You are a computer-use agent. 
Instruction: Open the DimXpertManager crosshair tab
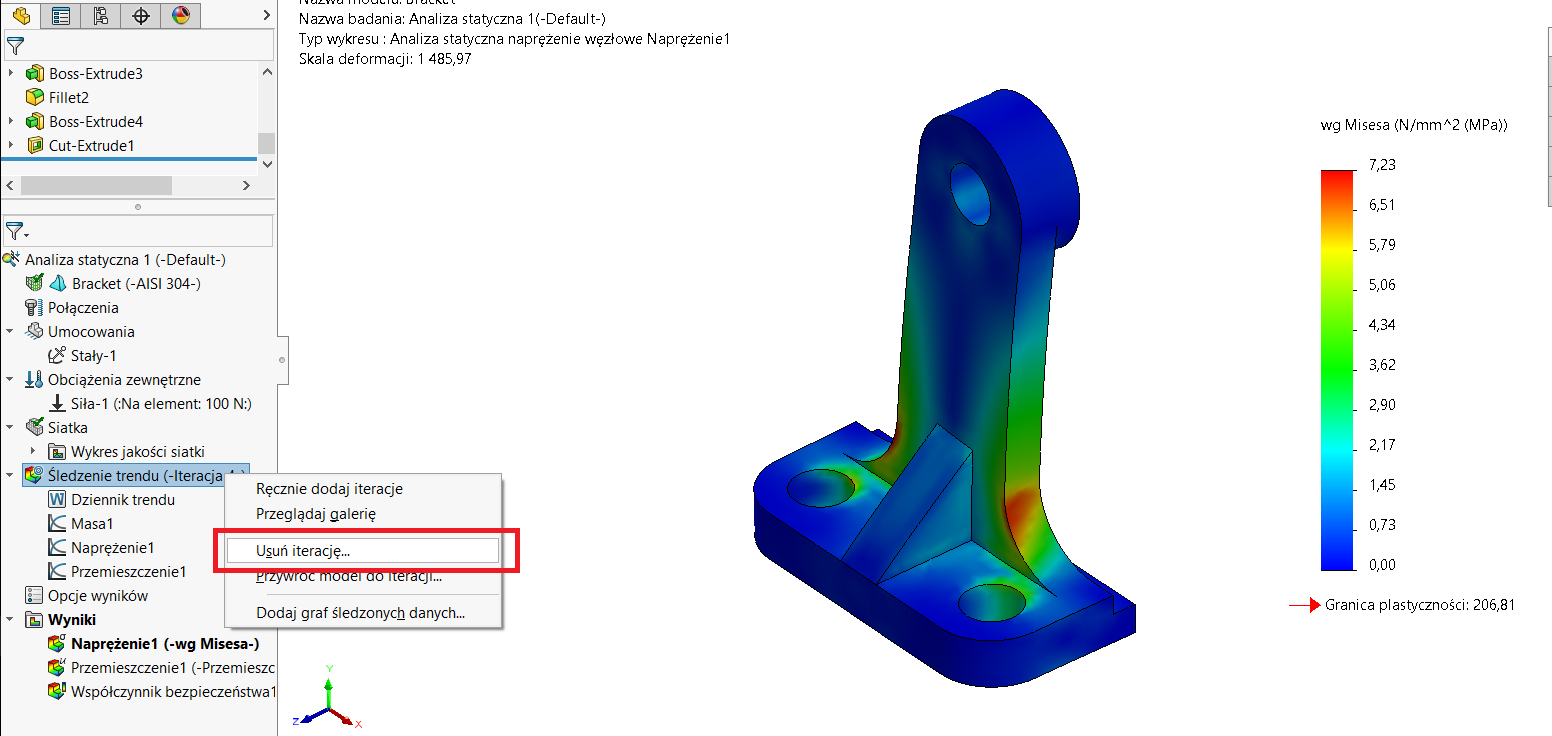[x=141, y=15]
